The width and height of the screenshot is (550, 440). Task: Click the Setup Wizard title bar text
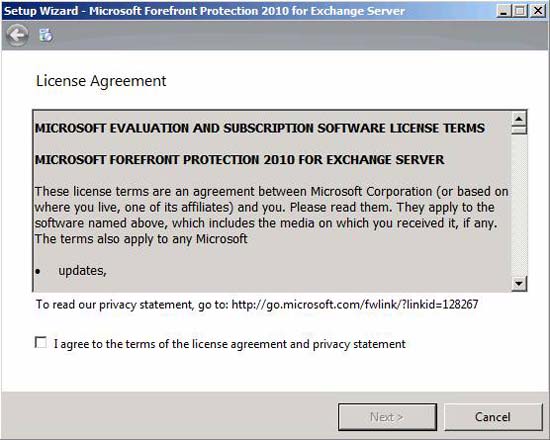(204, 11)
